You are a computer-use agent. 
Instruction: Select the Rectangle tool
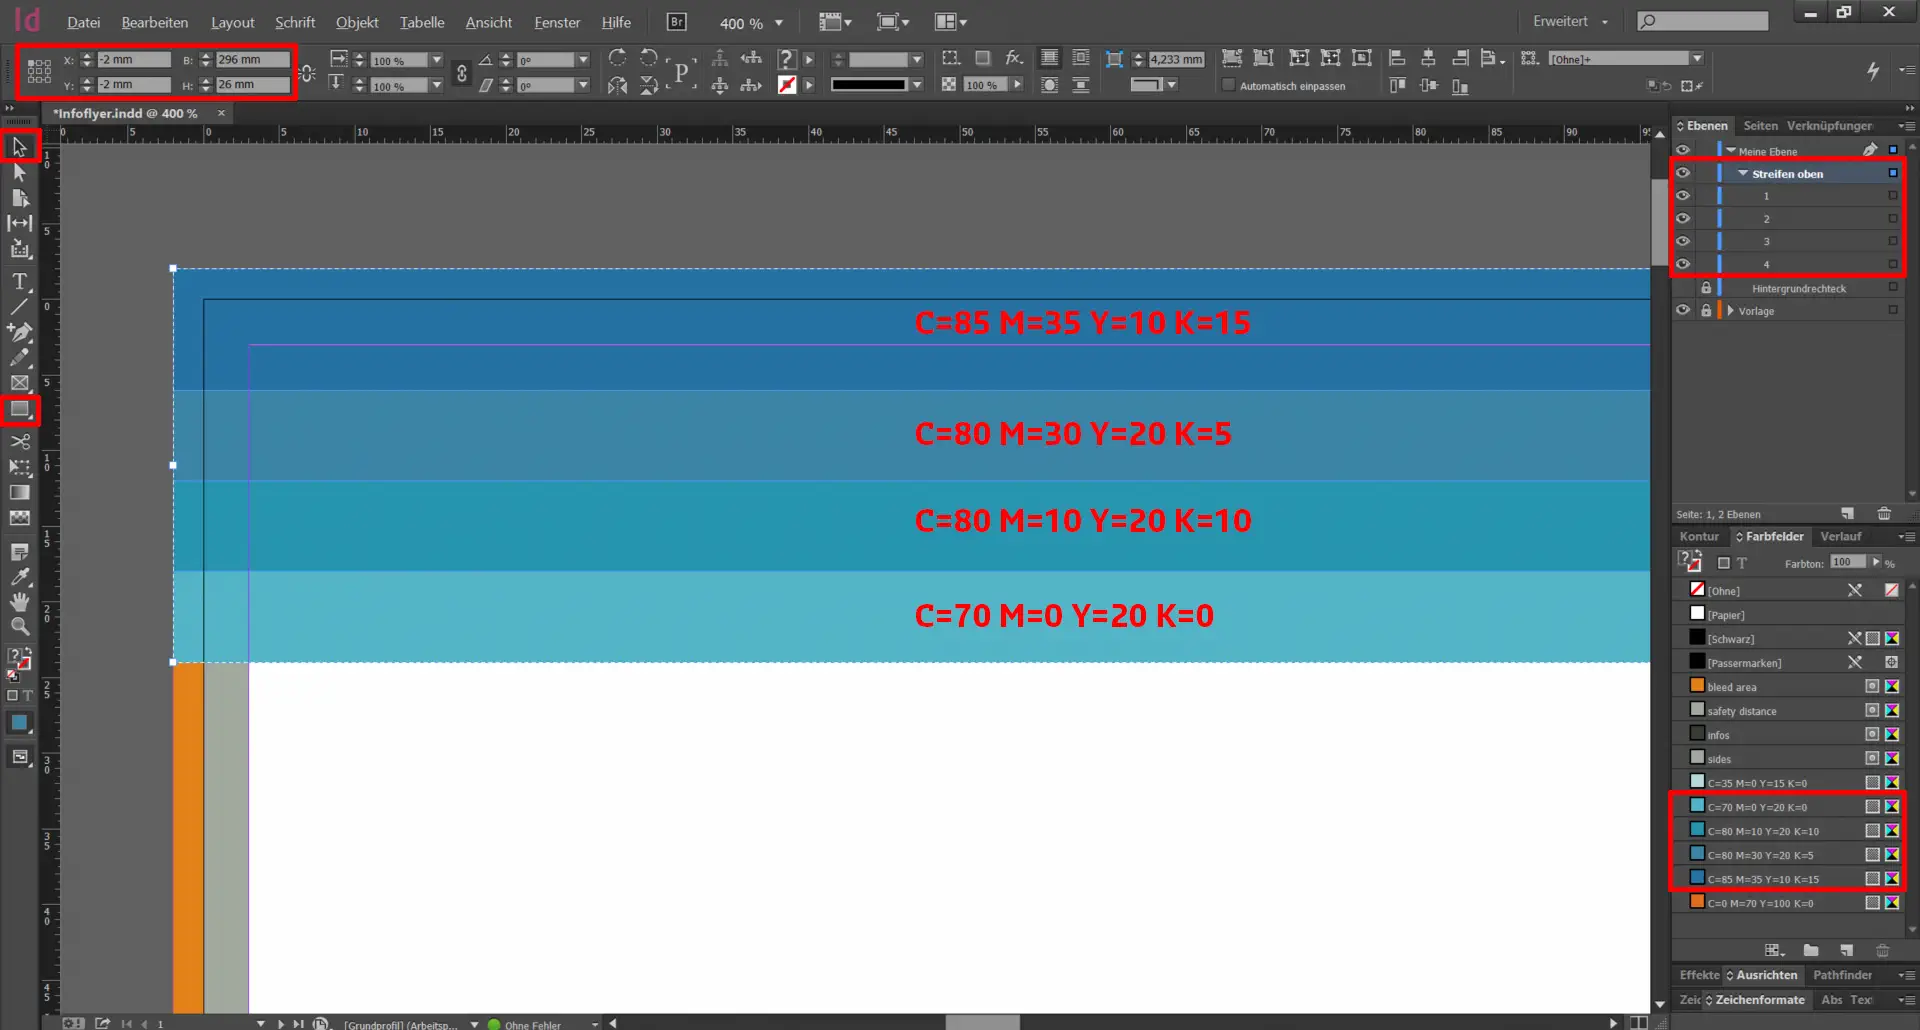(19, 409)
